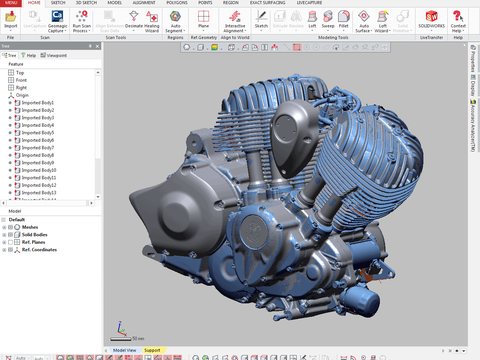This screenshot has width=480, height=360.
Task: Enable the Ref. Planes visibility checkbox
Action: click(11, 242)
